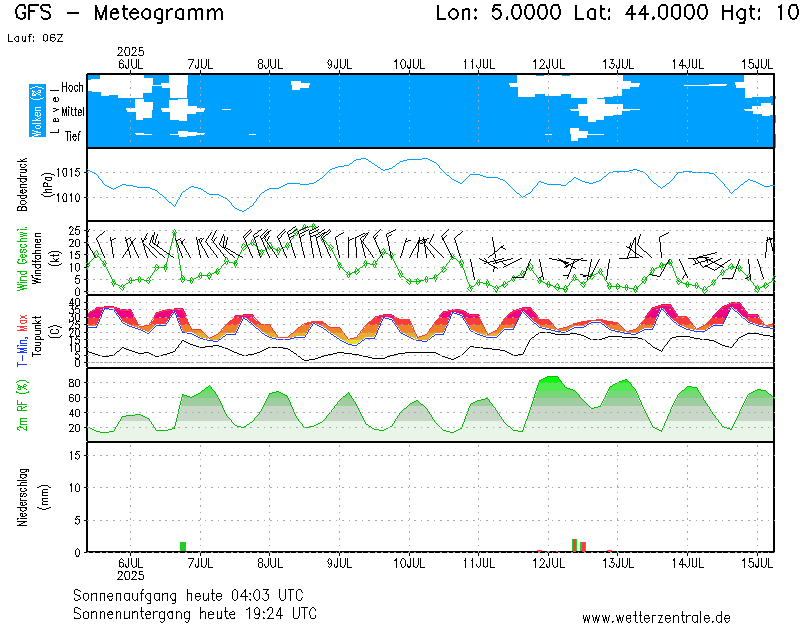This screenshot has height=625, width=800.
Task: Click the 'Mittel' cloud level label
Action: (72, 112)
